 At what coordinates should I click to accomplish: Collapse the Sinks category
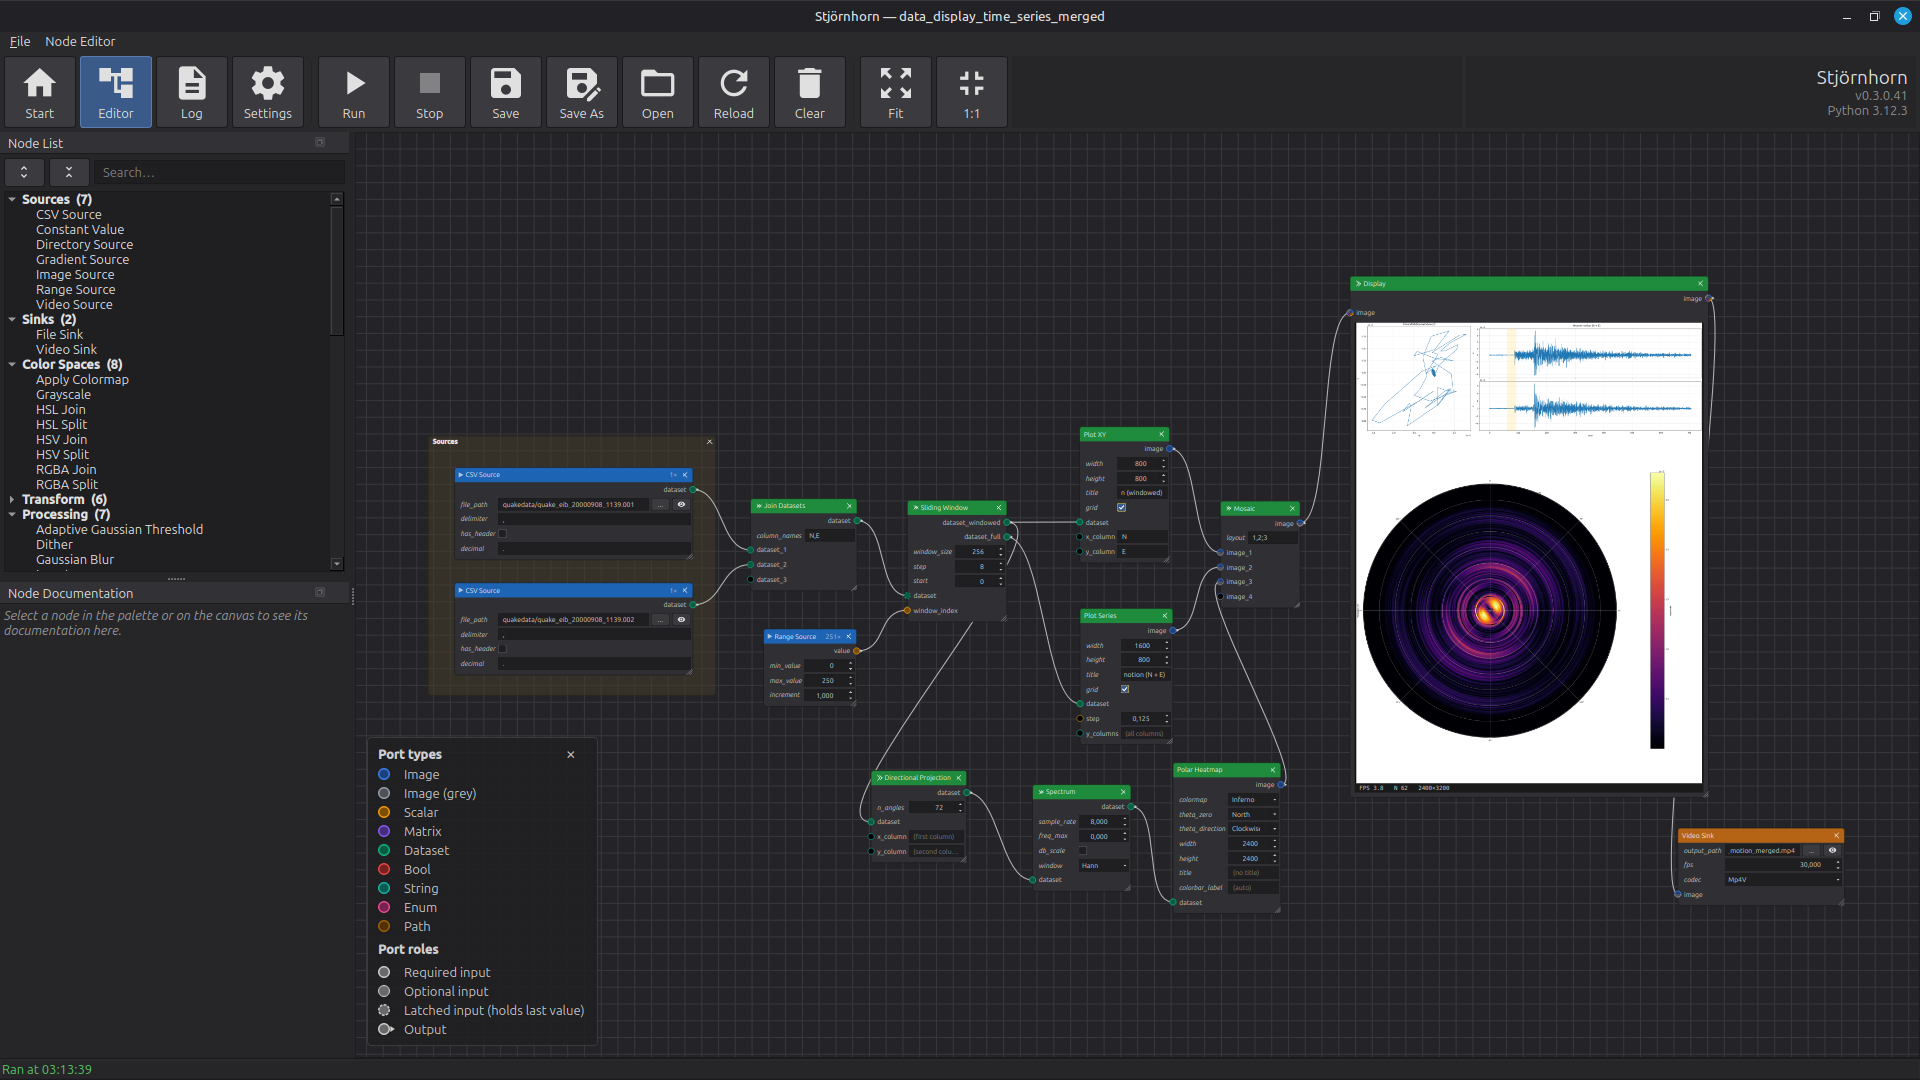pyautogui.click(x=12, y=320)
